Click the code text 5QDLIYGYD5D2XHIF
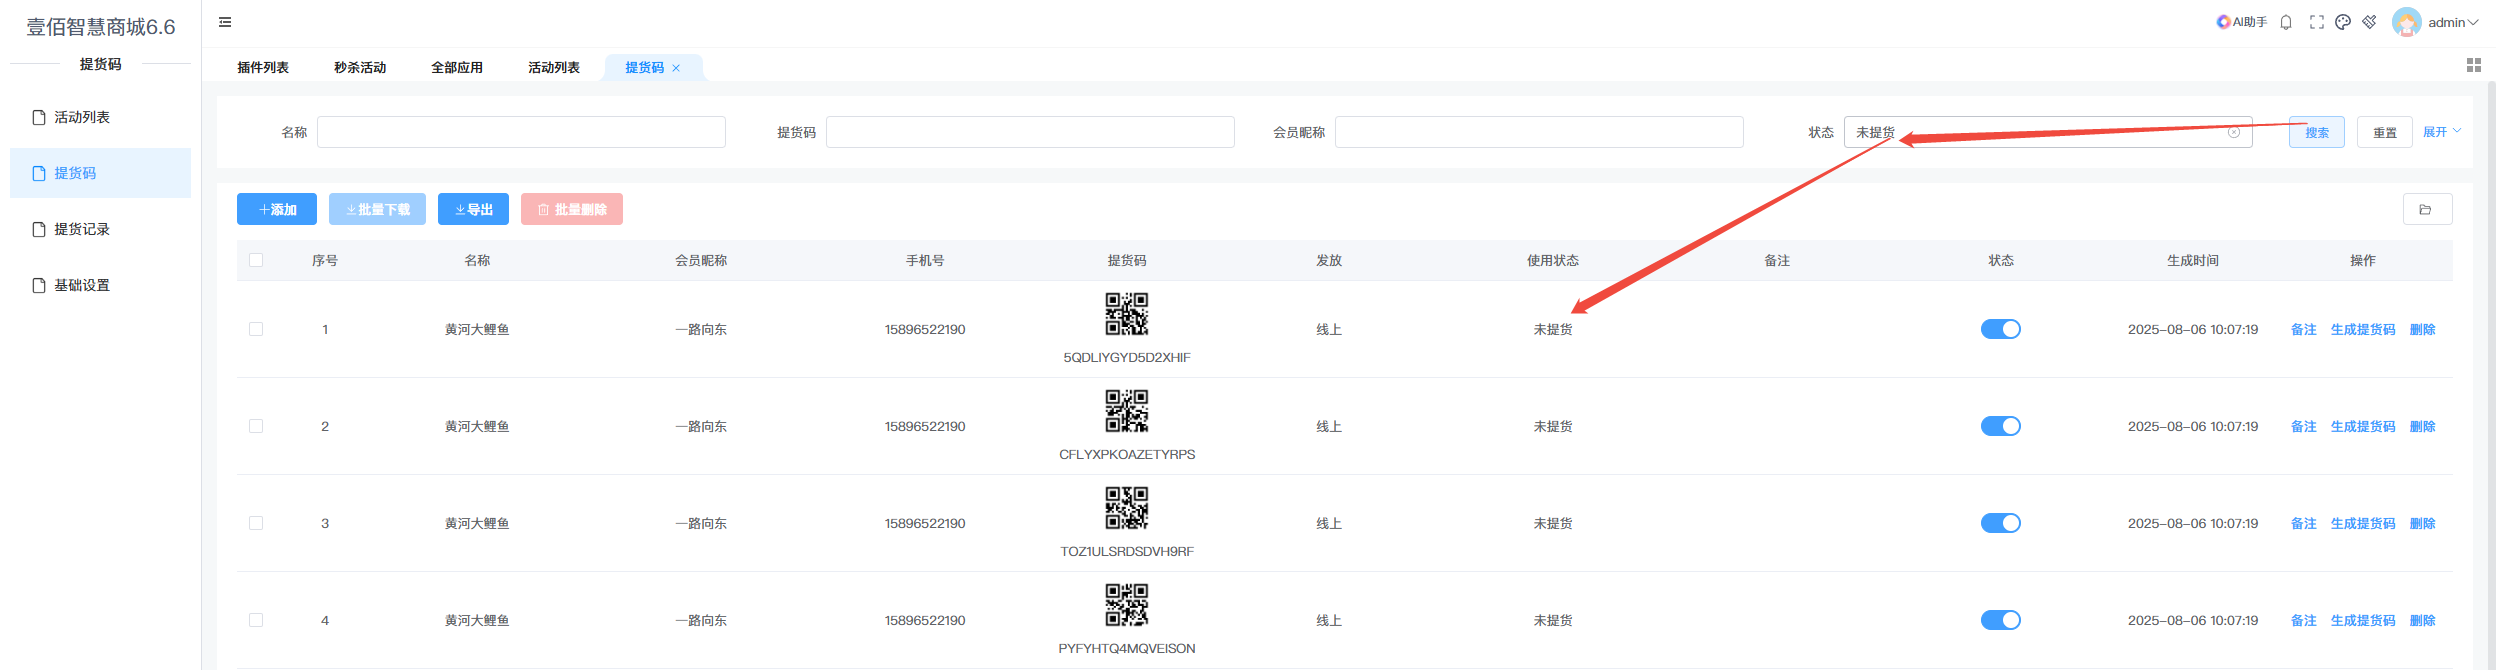This screenshot has width=2496, height=670. (x=1127, y=357)
